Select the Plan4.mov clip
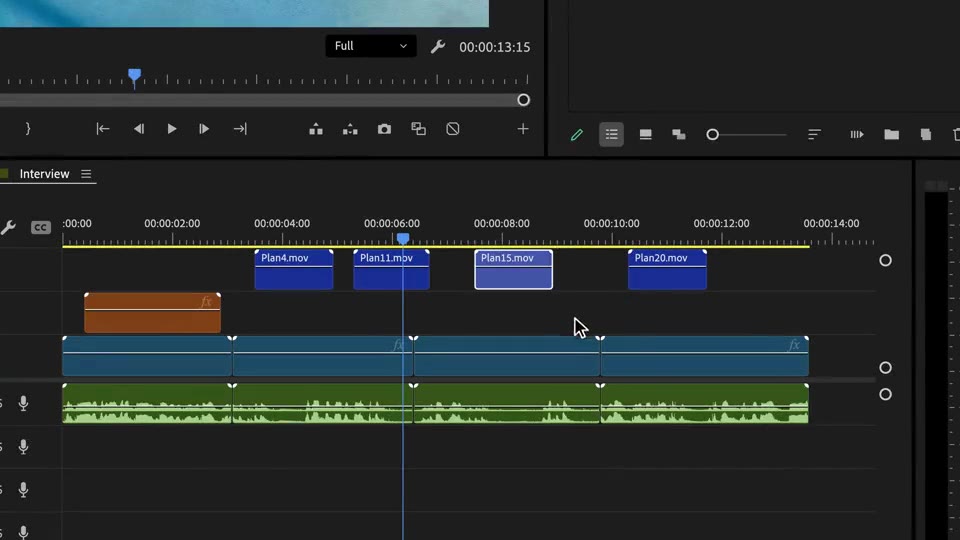The height and width of the screenshot is (540, 960). click(x=294, y=269)
